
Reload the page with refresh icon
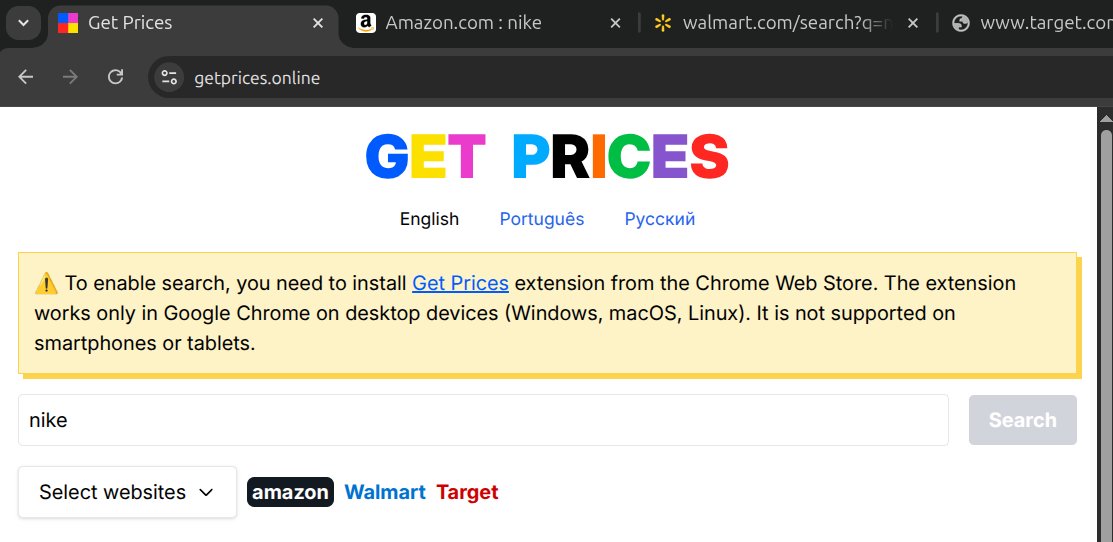(115, 77)
